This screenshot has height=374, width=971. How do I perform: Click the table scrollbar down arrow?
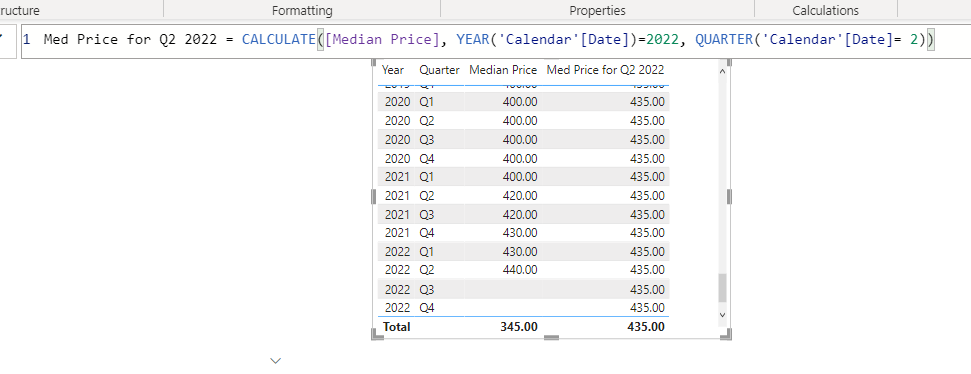722,315
